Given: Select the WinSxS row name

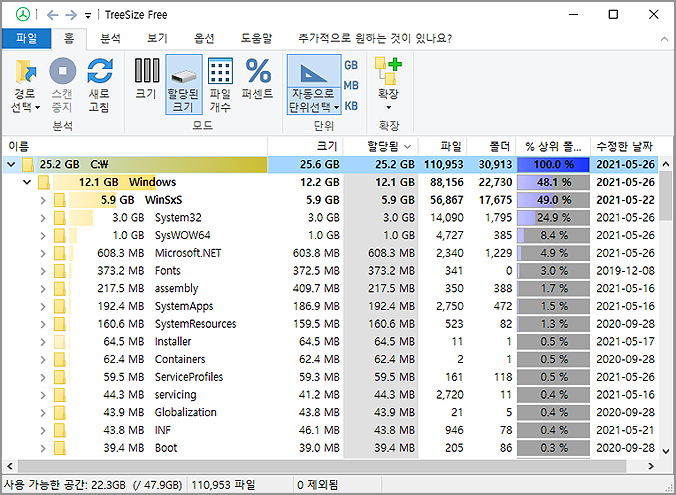Looking at the screenshot, I should click(x=163, y=200).
